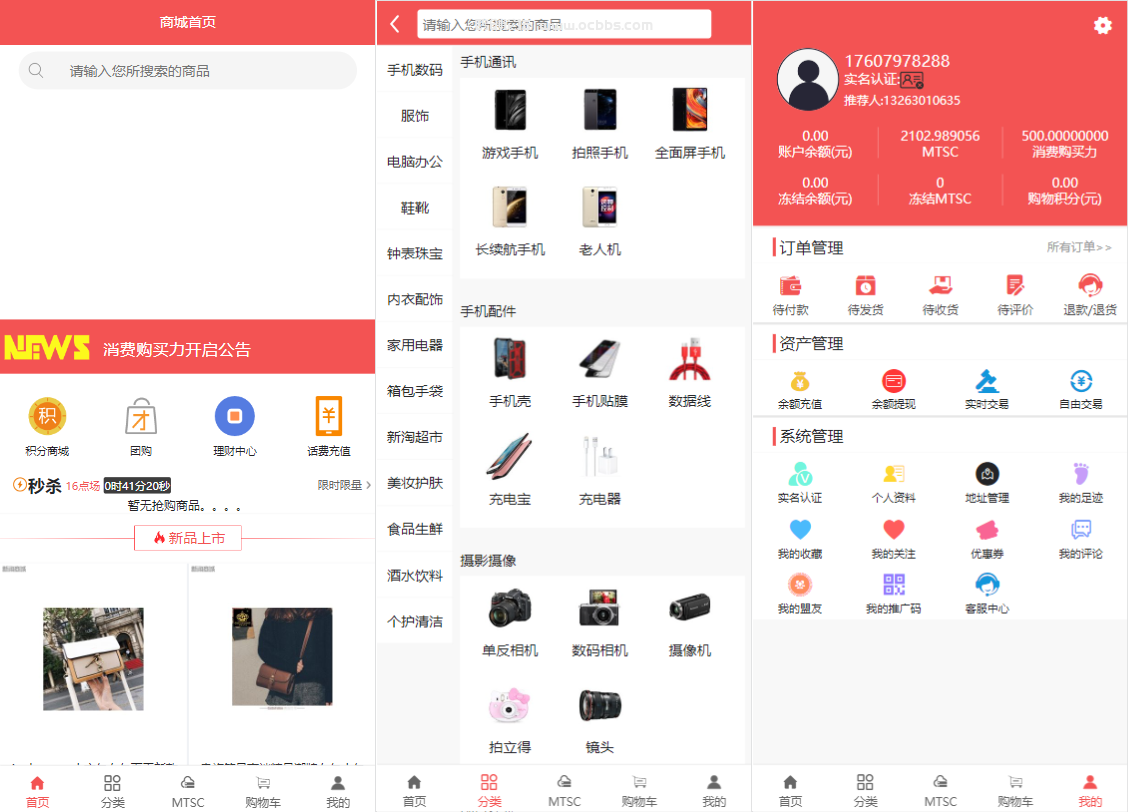Choose 家用电器 in category sidebar

(414, 345)
